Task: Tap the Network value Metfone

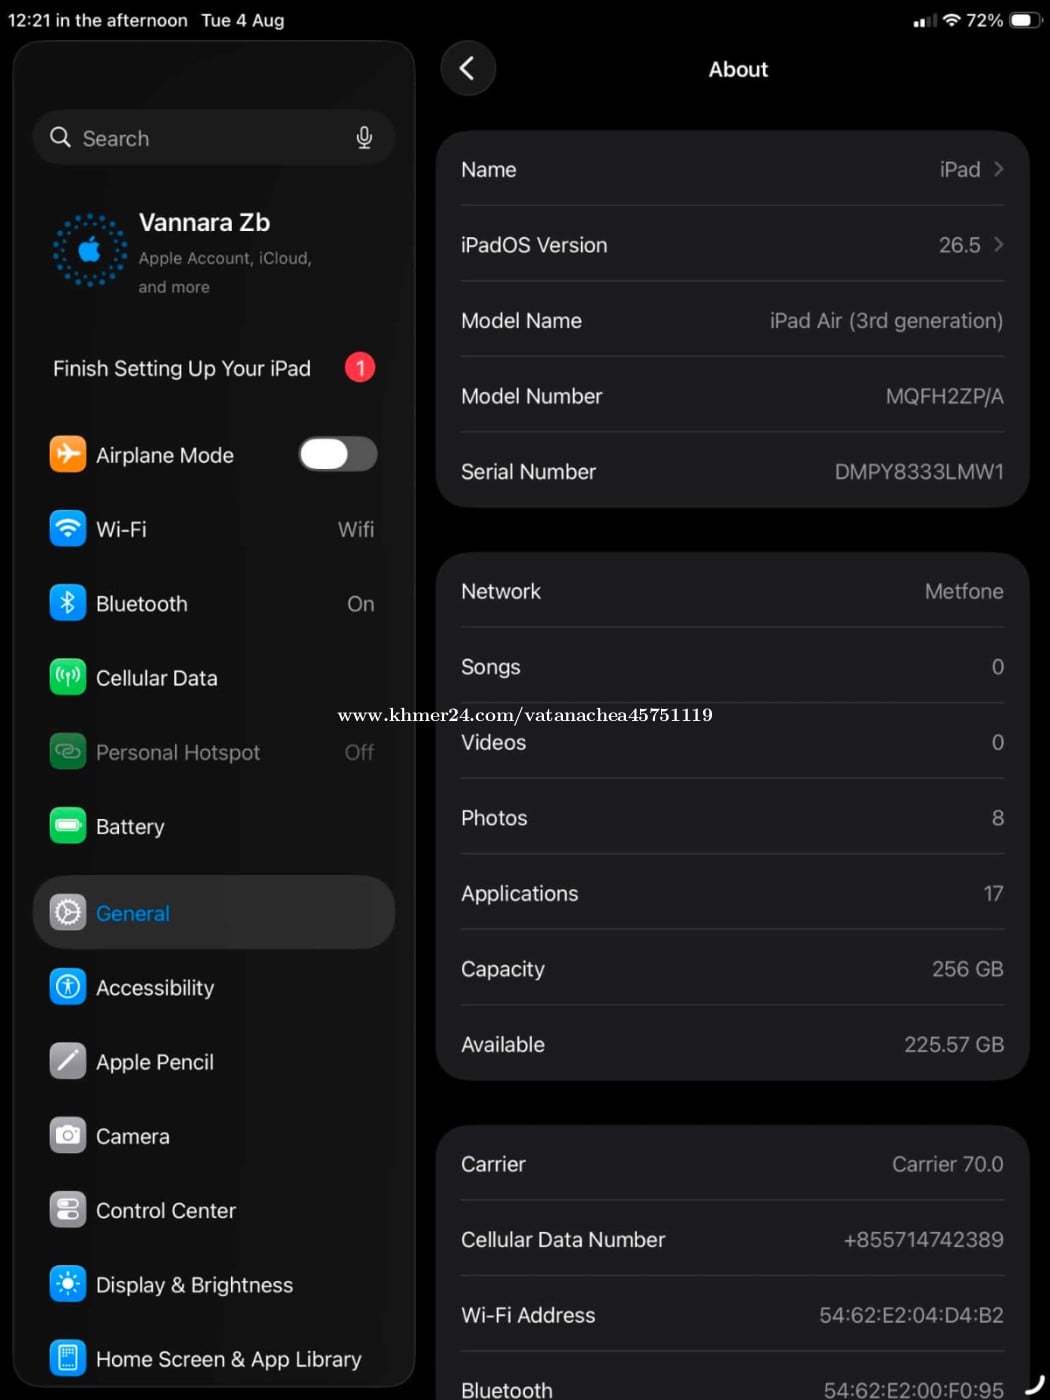Action: [x=964, y=591]
